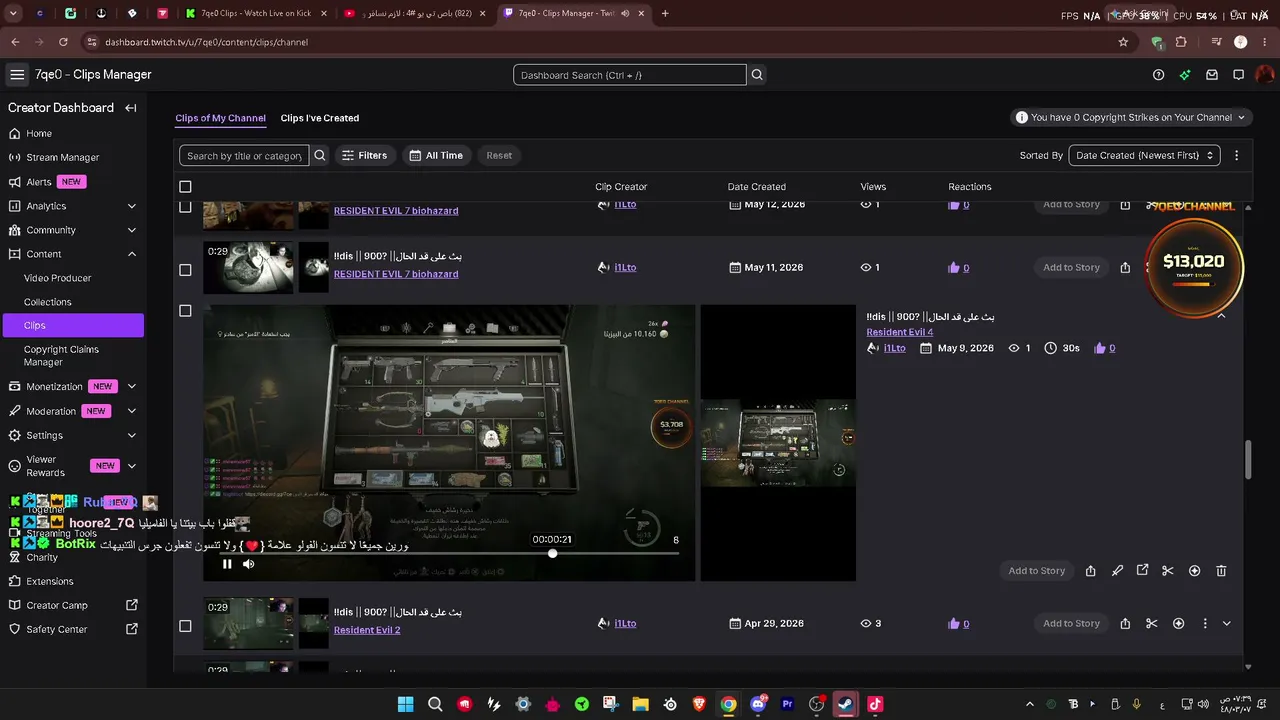Open the whispers chat icon
1280x720 pixels.
click(1238, 75)
